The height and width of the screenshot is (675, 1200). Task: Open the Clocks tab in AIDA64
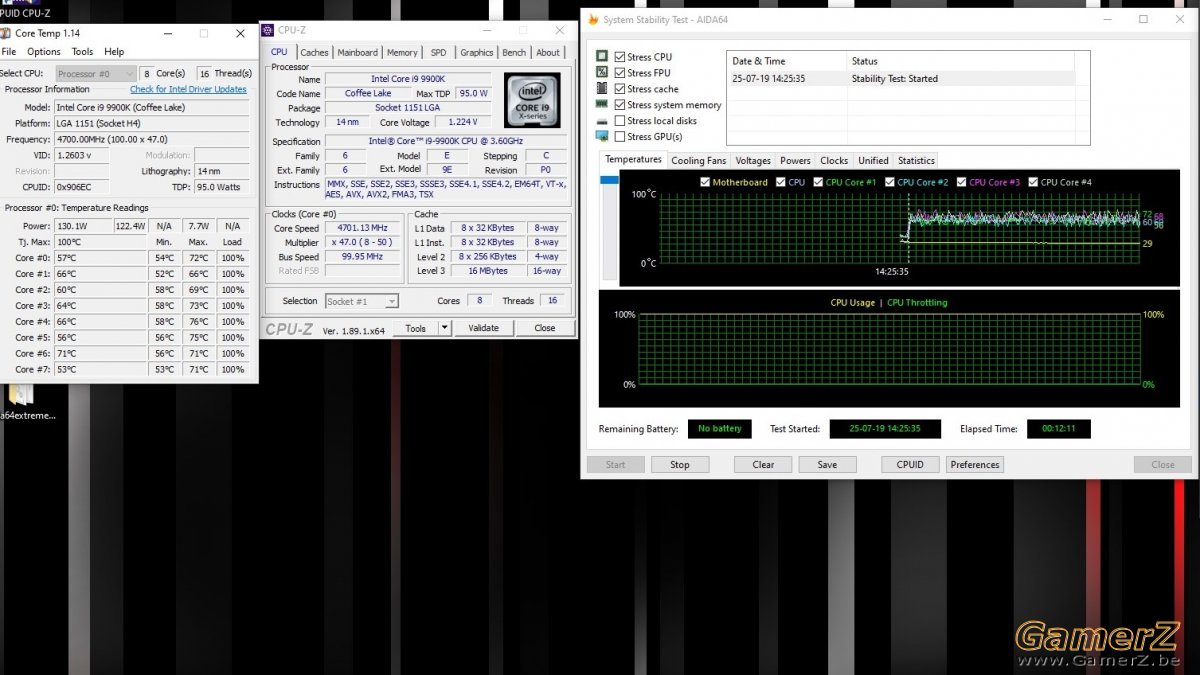834,160
